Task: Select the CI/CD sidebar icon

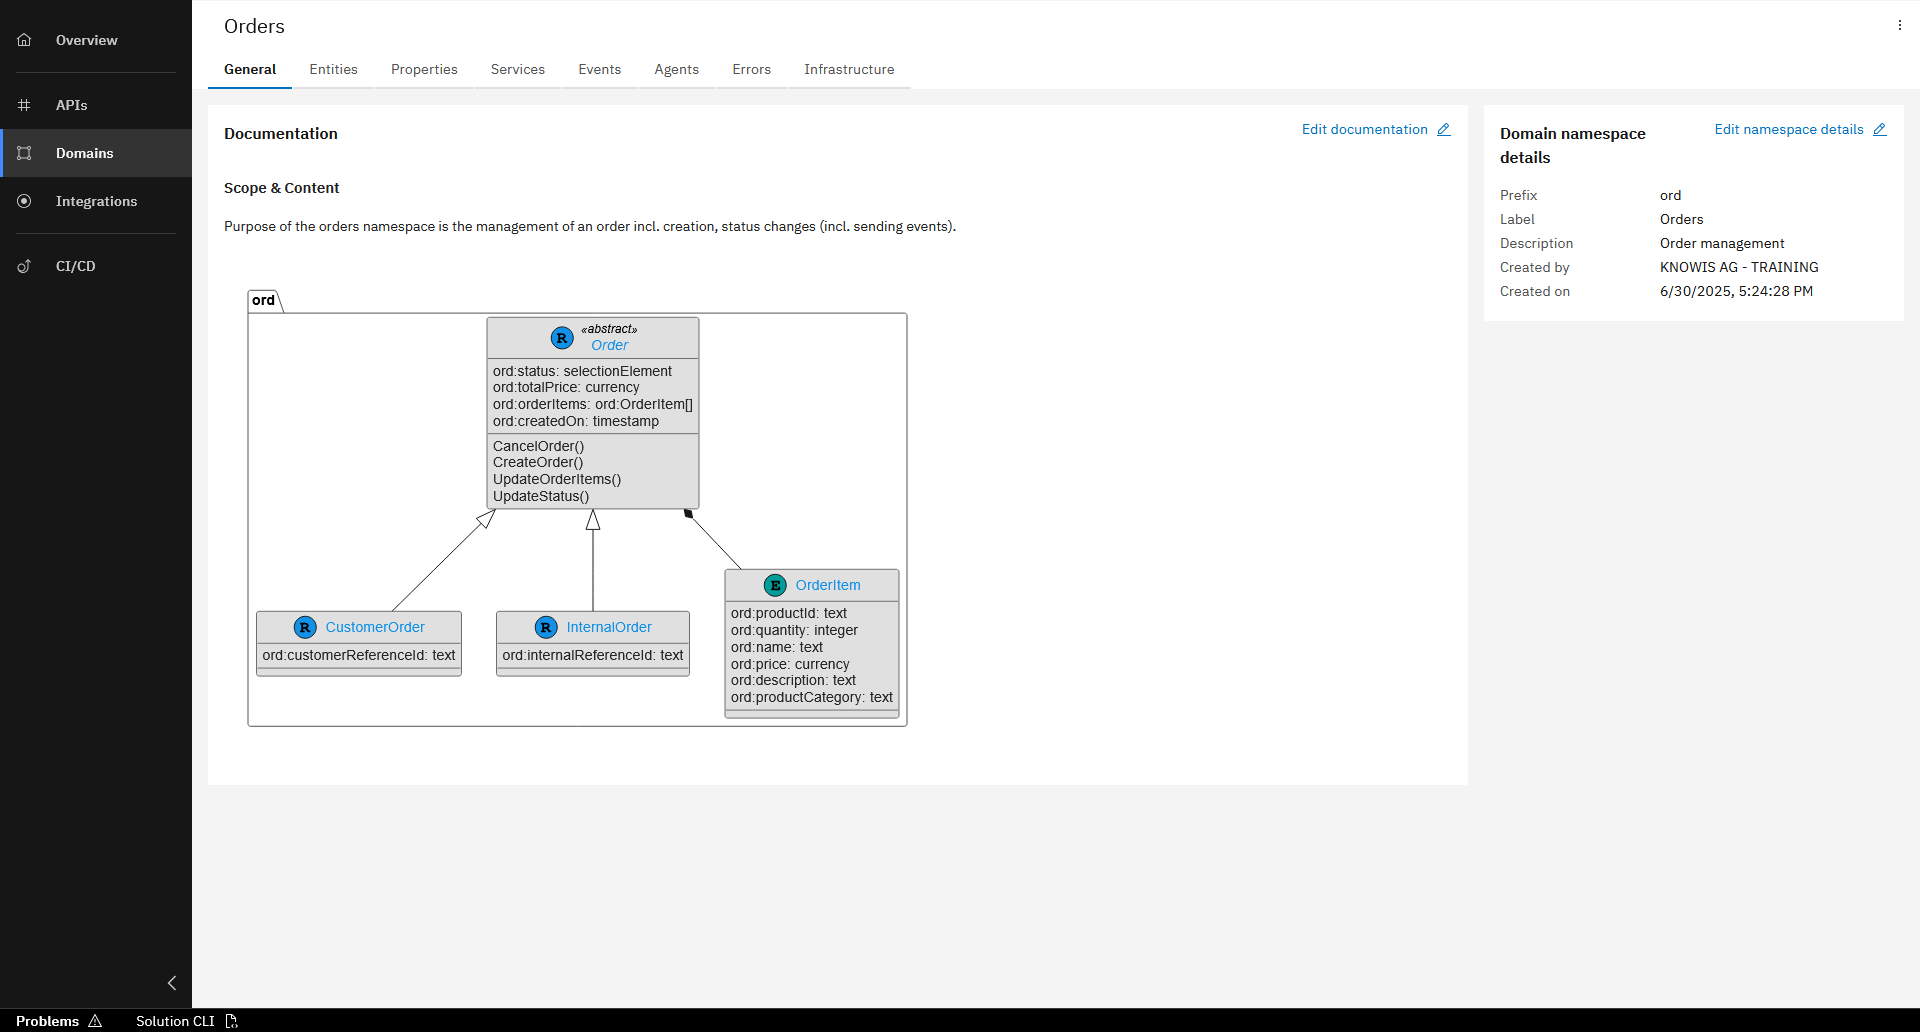Action: tap(24, 265)
